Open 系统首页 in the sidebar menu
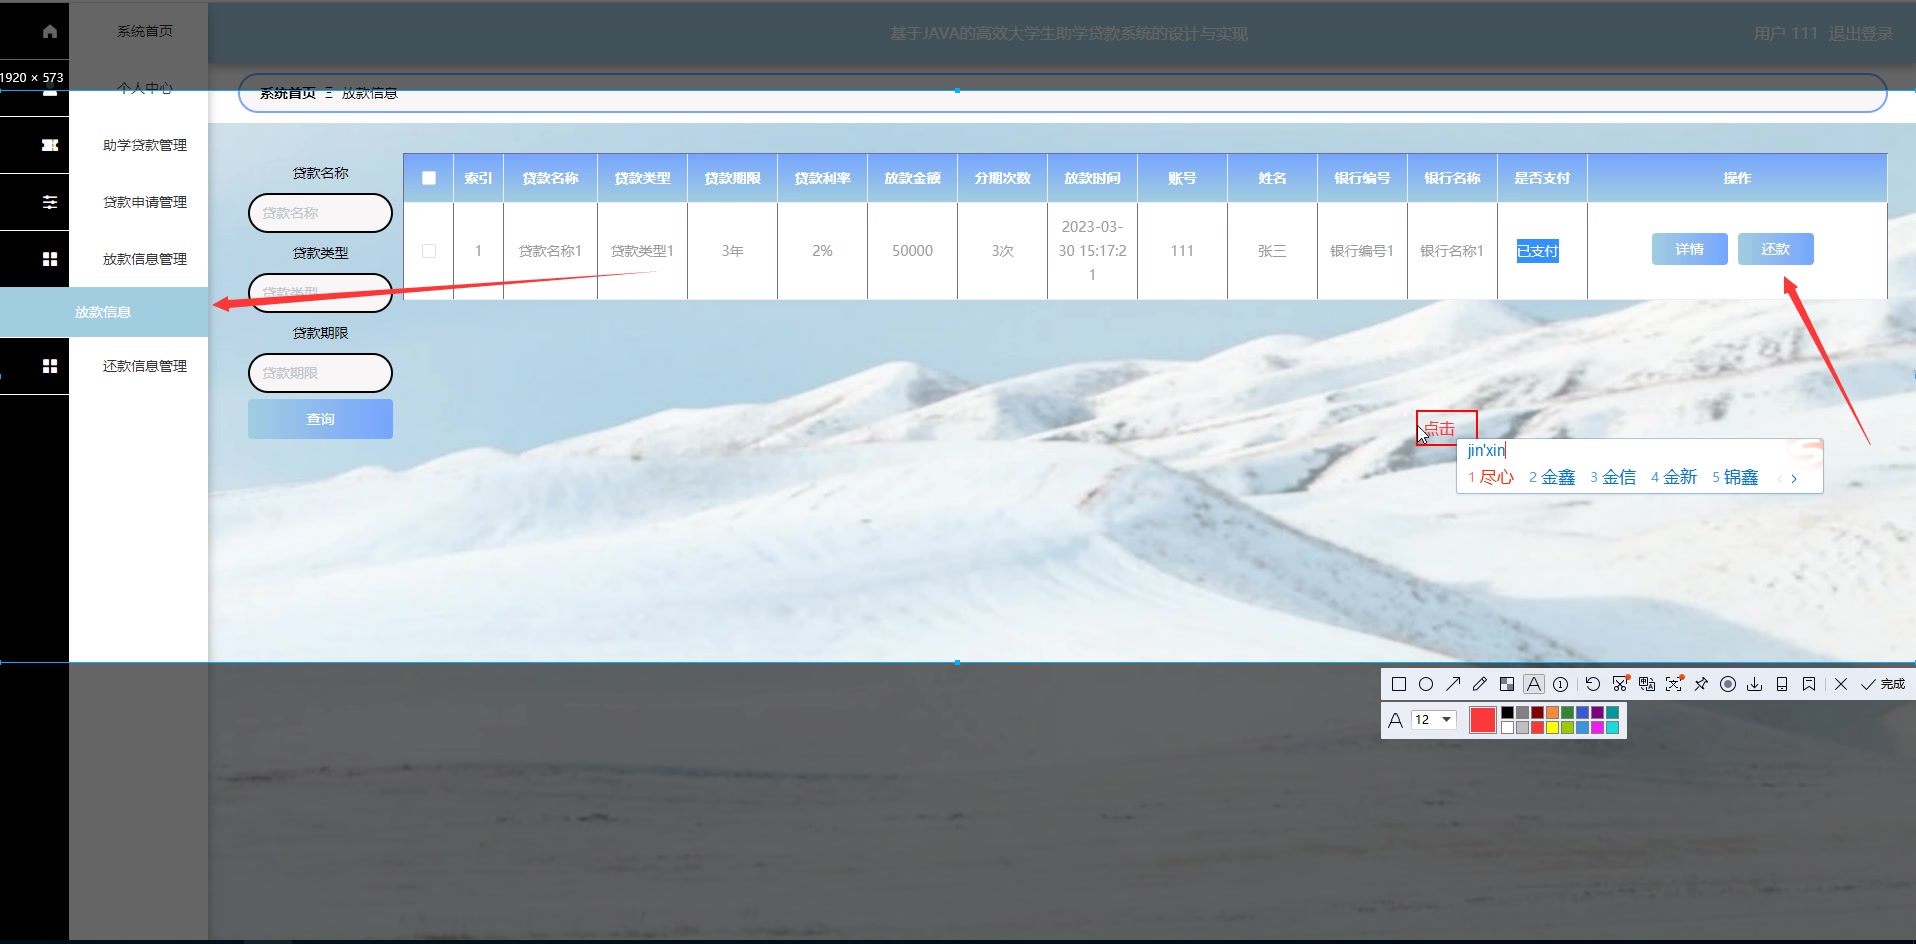 tap(145, 31)
